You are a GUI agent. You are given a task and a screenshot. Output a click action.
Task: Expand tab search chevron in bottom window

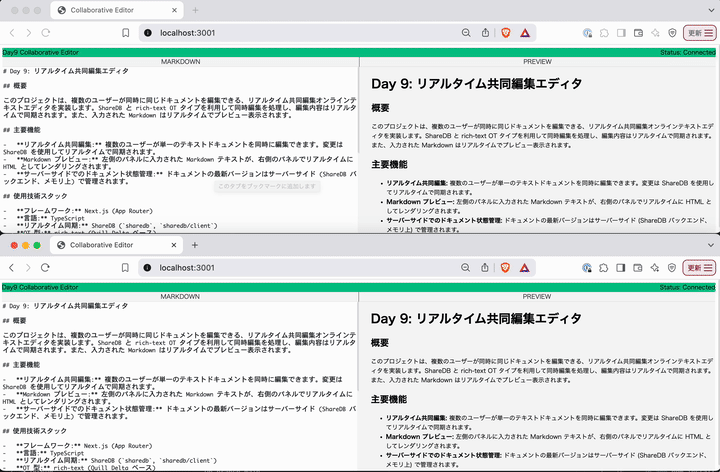710,245
